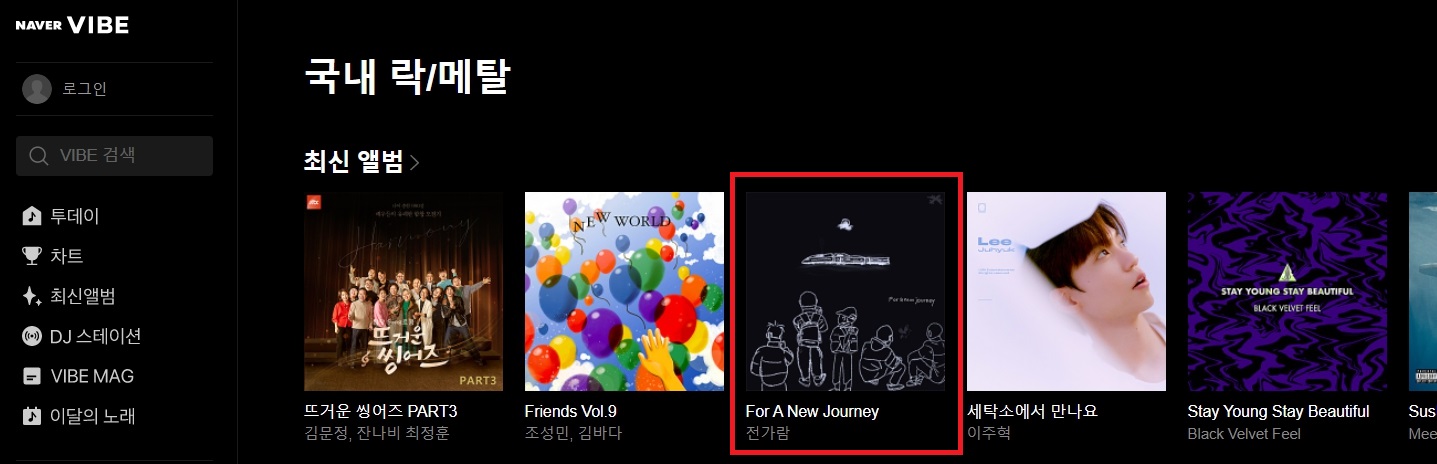Viewport: 1437px width, 464px height.
Task: Expand 최신 앨범 section with chevron arrow
Action: pyautogui.click(x=414, y=162)
